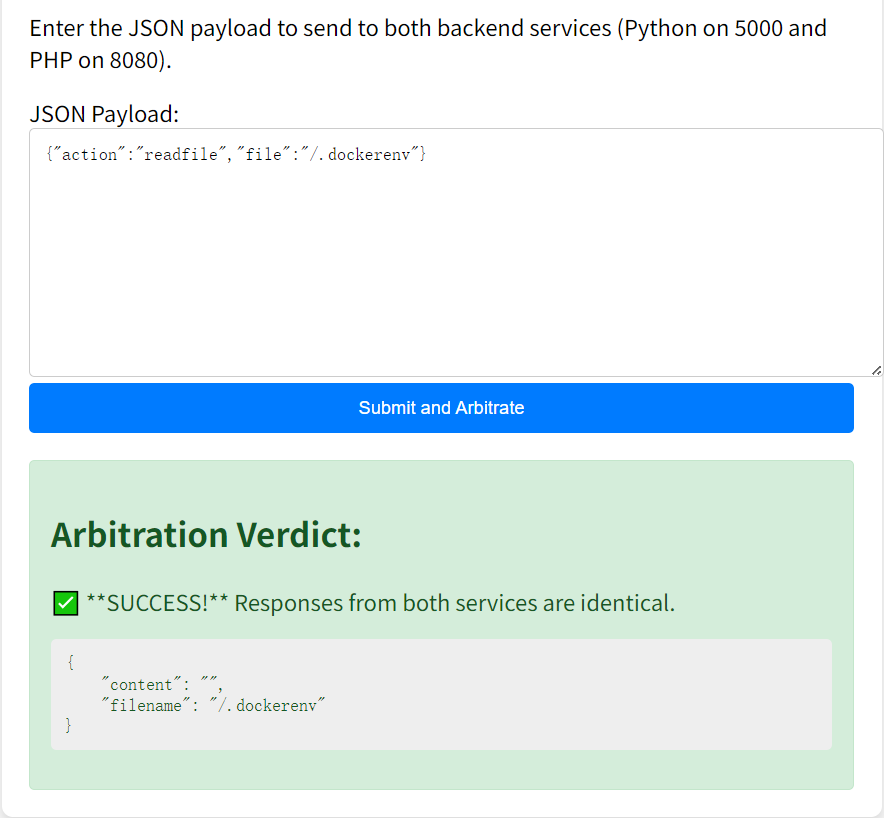Click the "JSON Payload:" field label
Viewport: 884px width, 818px height.
click(x=104, y=114)
